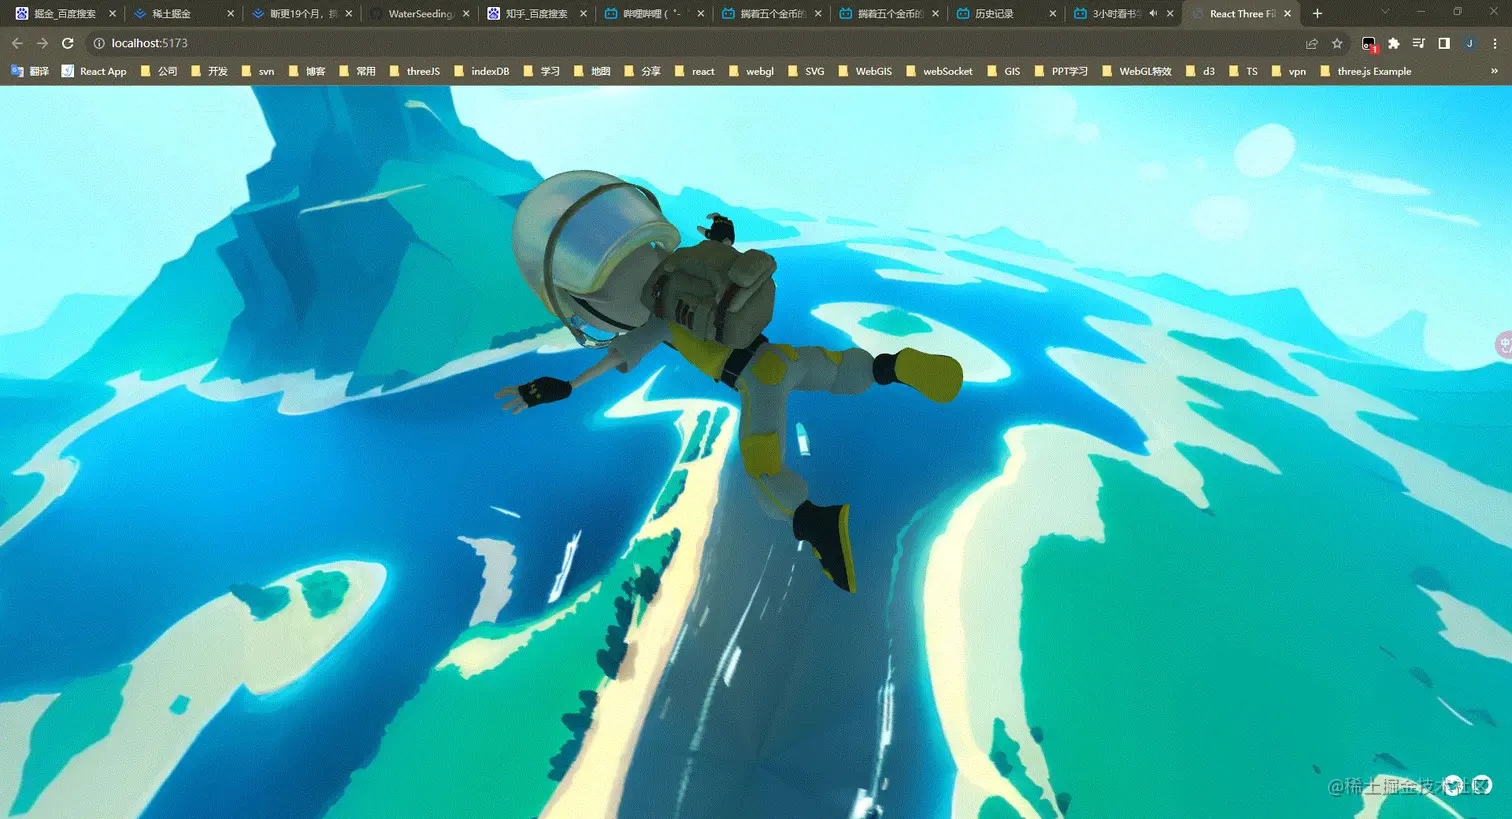Open the extension with red badge

1369,43
